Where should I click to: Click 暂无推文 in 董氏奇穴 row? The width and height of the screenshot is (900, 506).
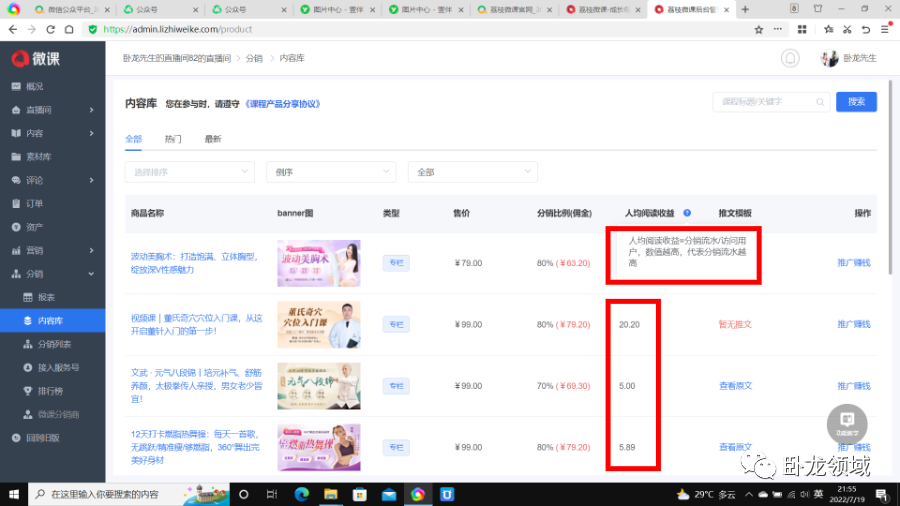735,324
